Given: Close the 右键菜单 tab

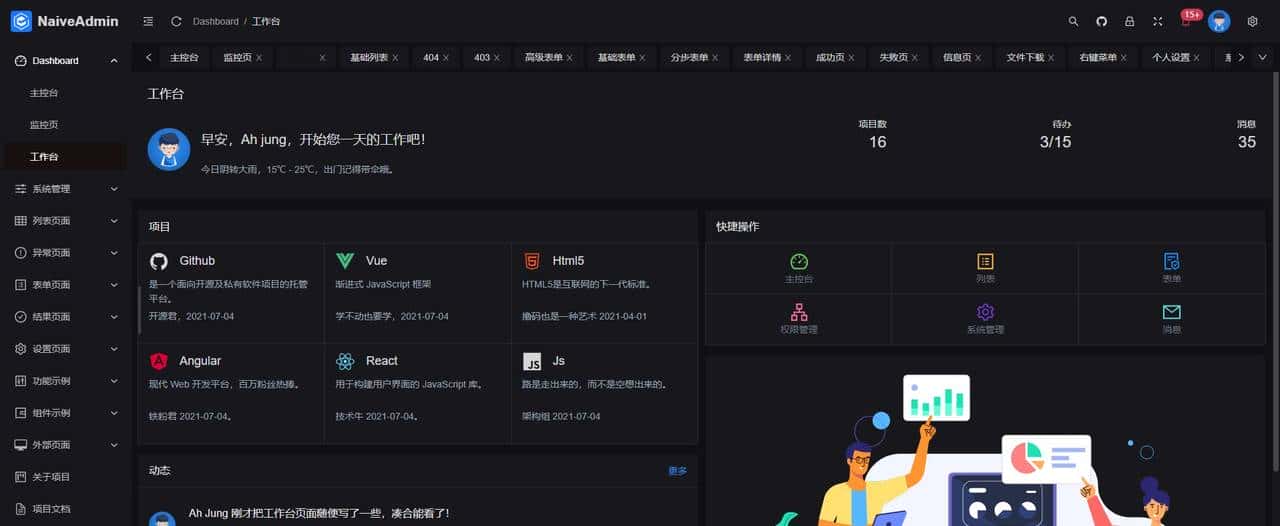Looking at the screenshot, I should [x=1126, y=58].
